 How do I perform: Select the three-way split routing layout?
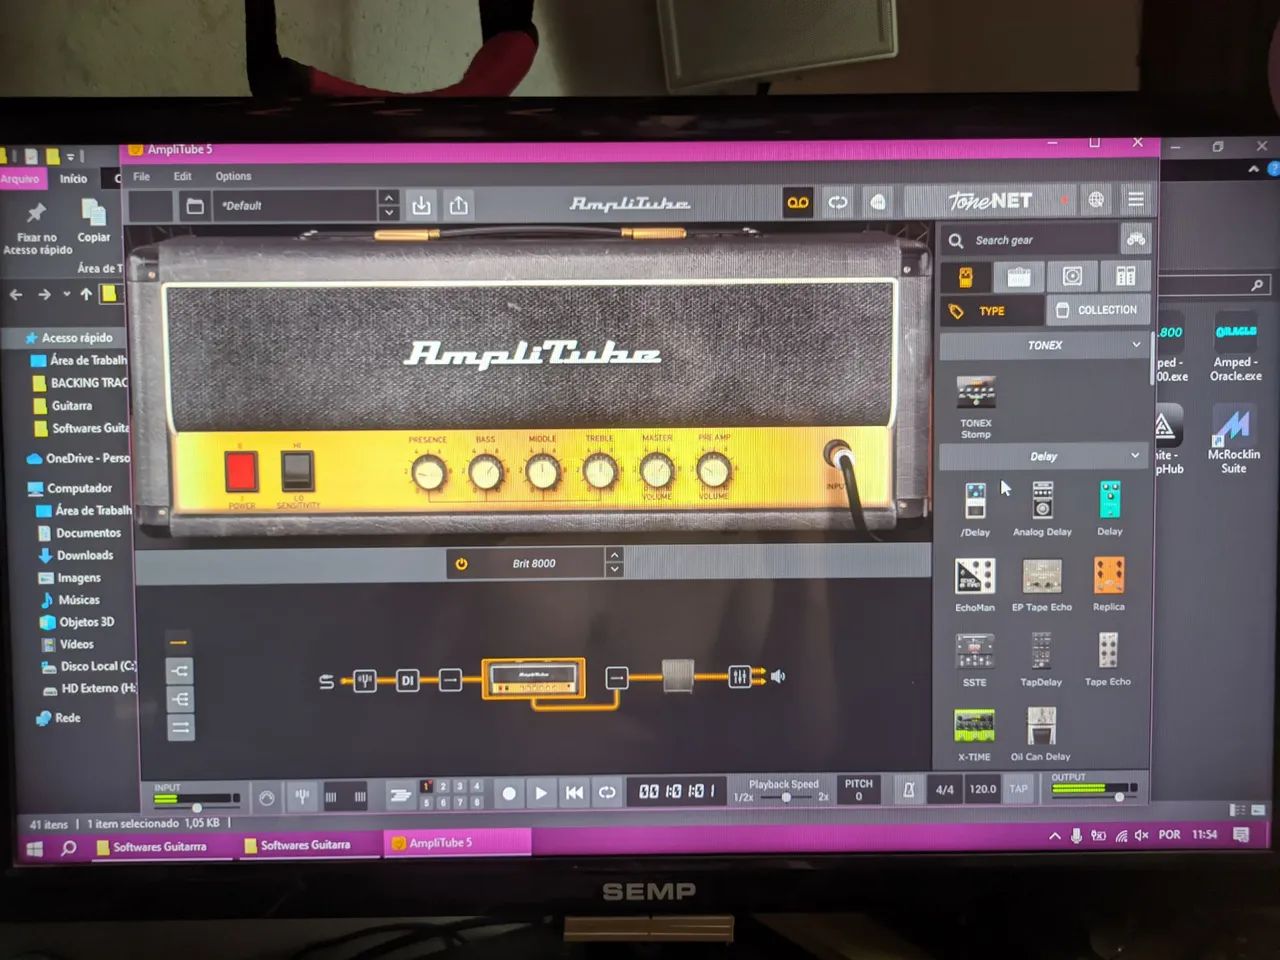180,700
